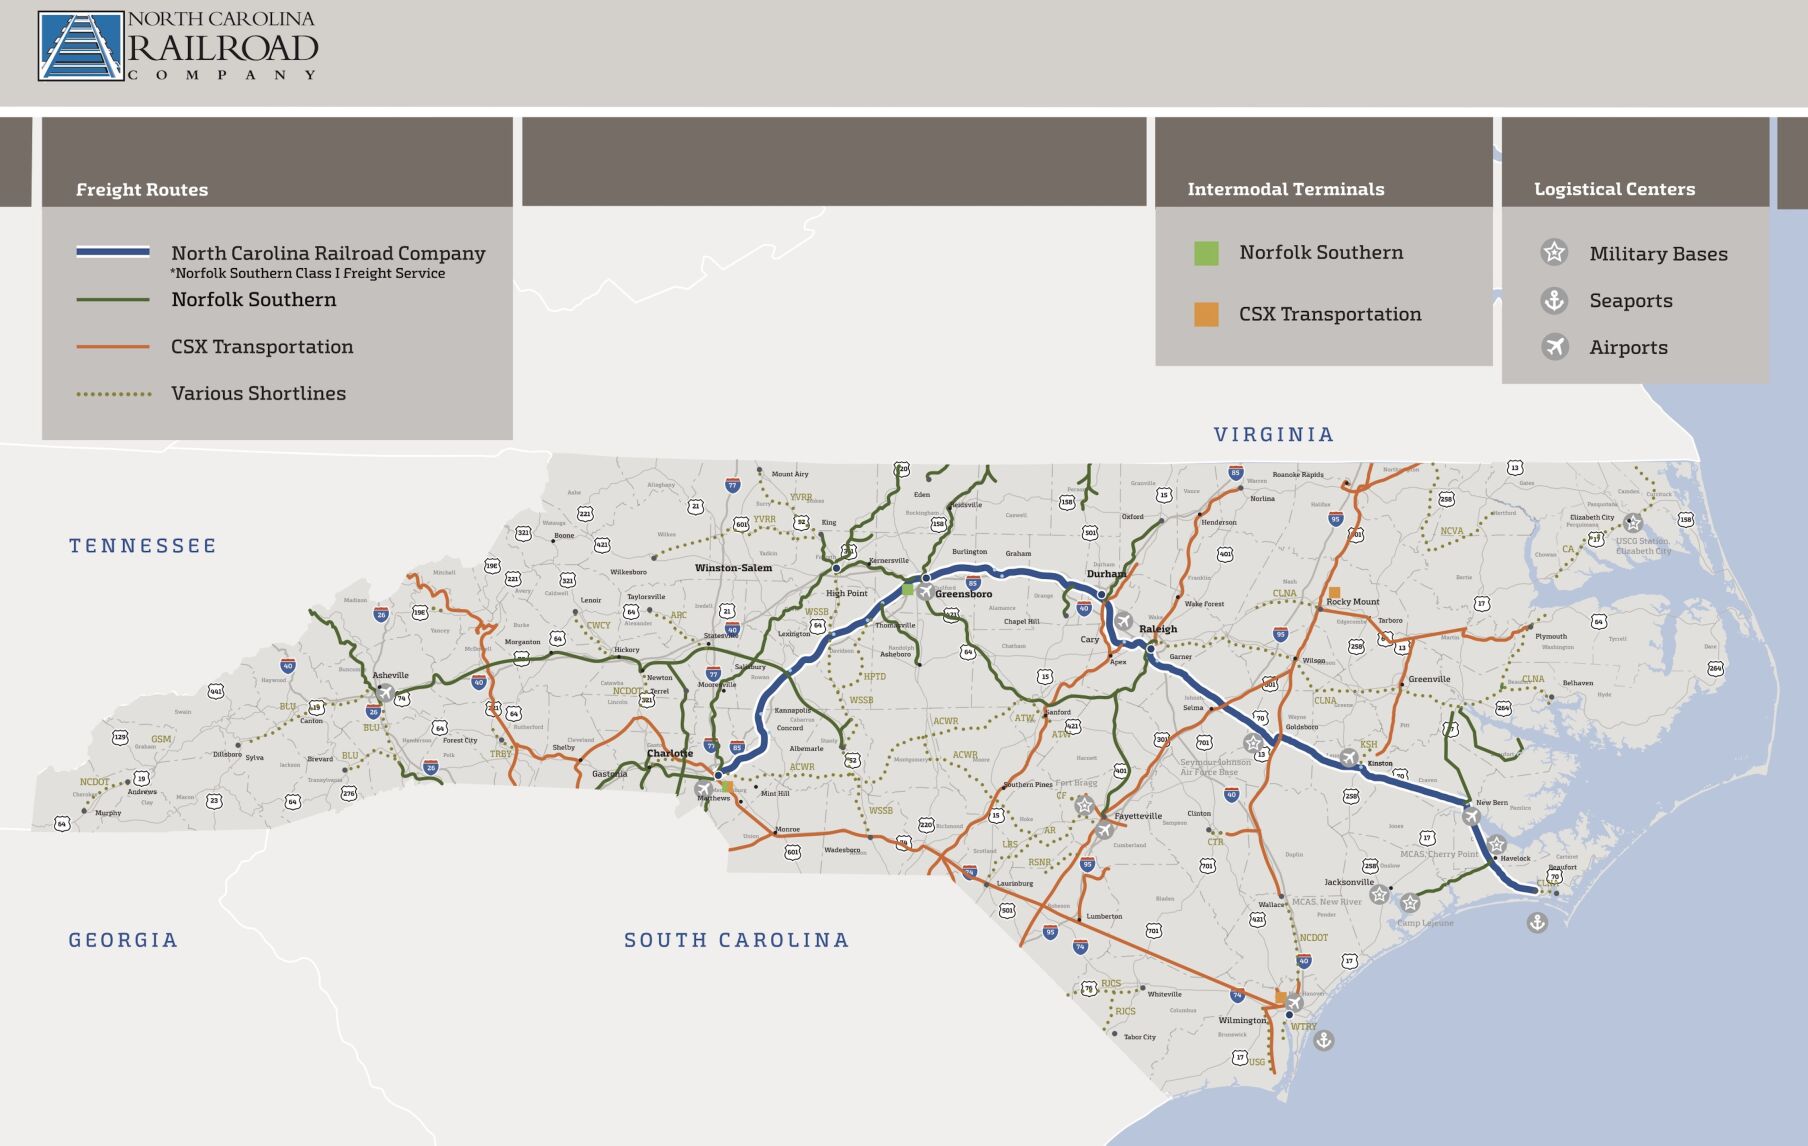Click the CWCY shortline label

tap(598, 626)
